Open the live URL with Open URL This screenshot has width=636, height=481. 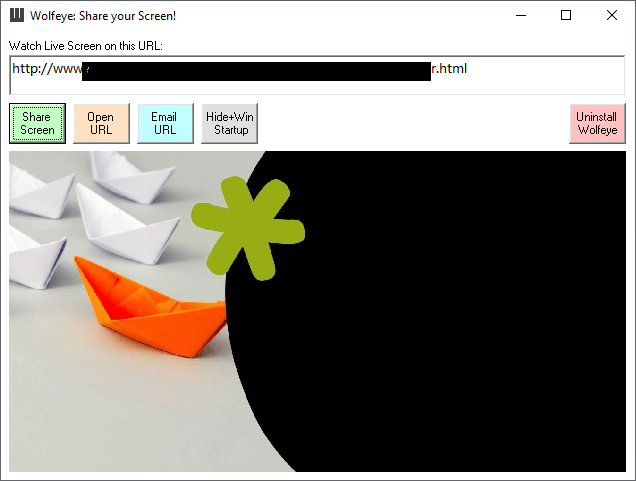[101, 123]
